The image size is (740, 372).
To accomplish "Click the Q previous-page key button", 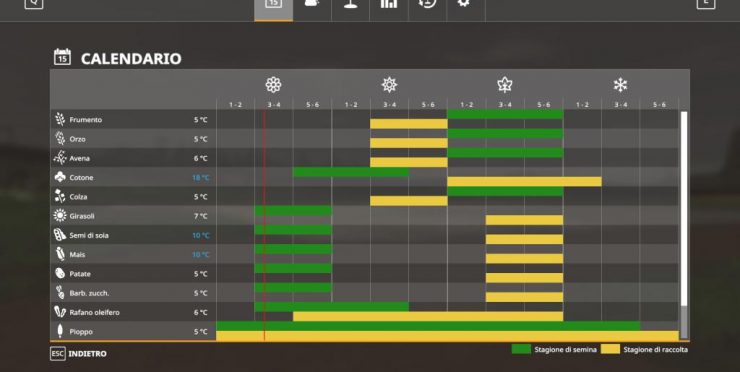I will (x=34, y=2).
